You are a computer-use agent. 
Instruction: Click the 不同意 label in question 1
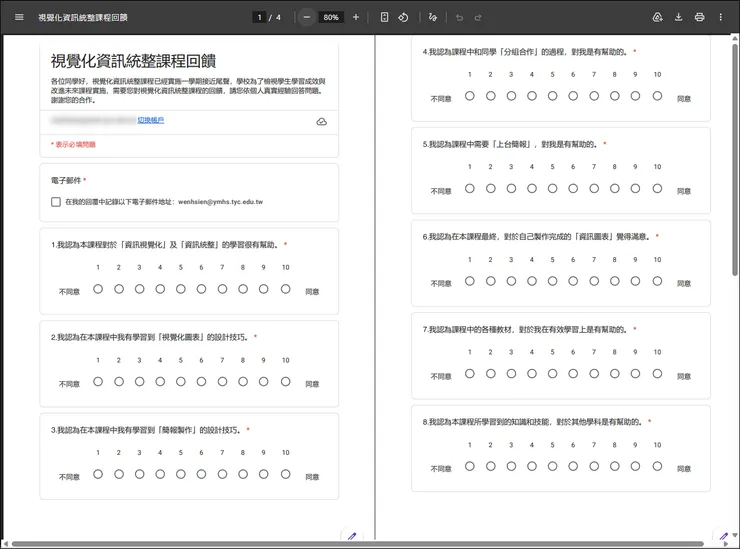click(x=69, y=292)
